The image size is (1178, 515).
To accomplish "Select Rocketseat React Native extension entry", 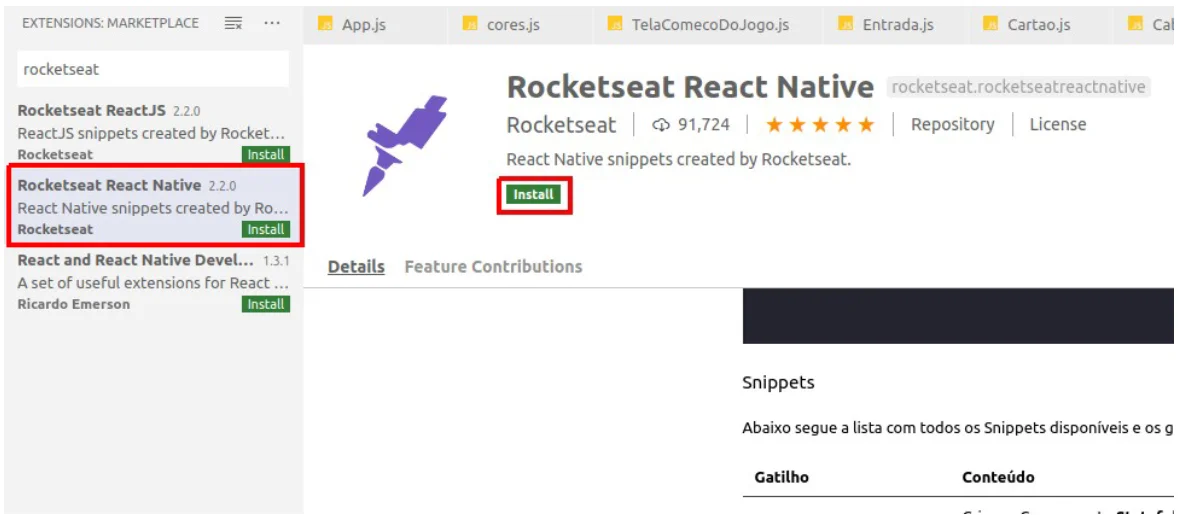I will tap(153, 206).
